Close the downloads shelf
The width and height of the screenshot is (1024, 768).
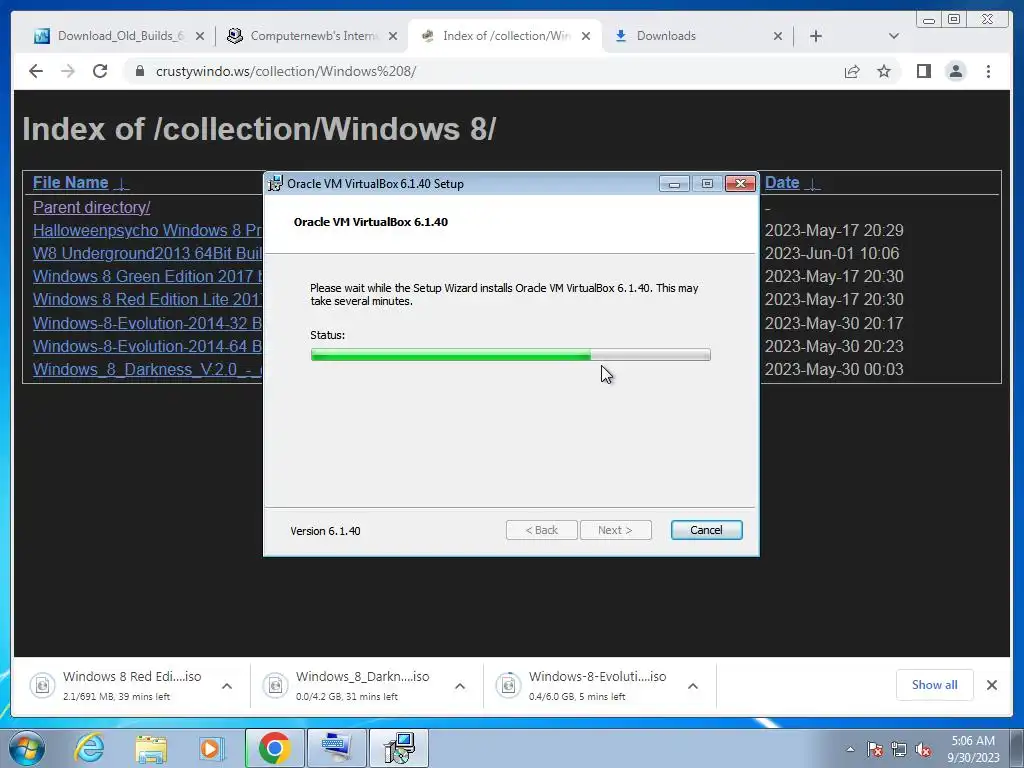(x=991, y=684)
